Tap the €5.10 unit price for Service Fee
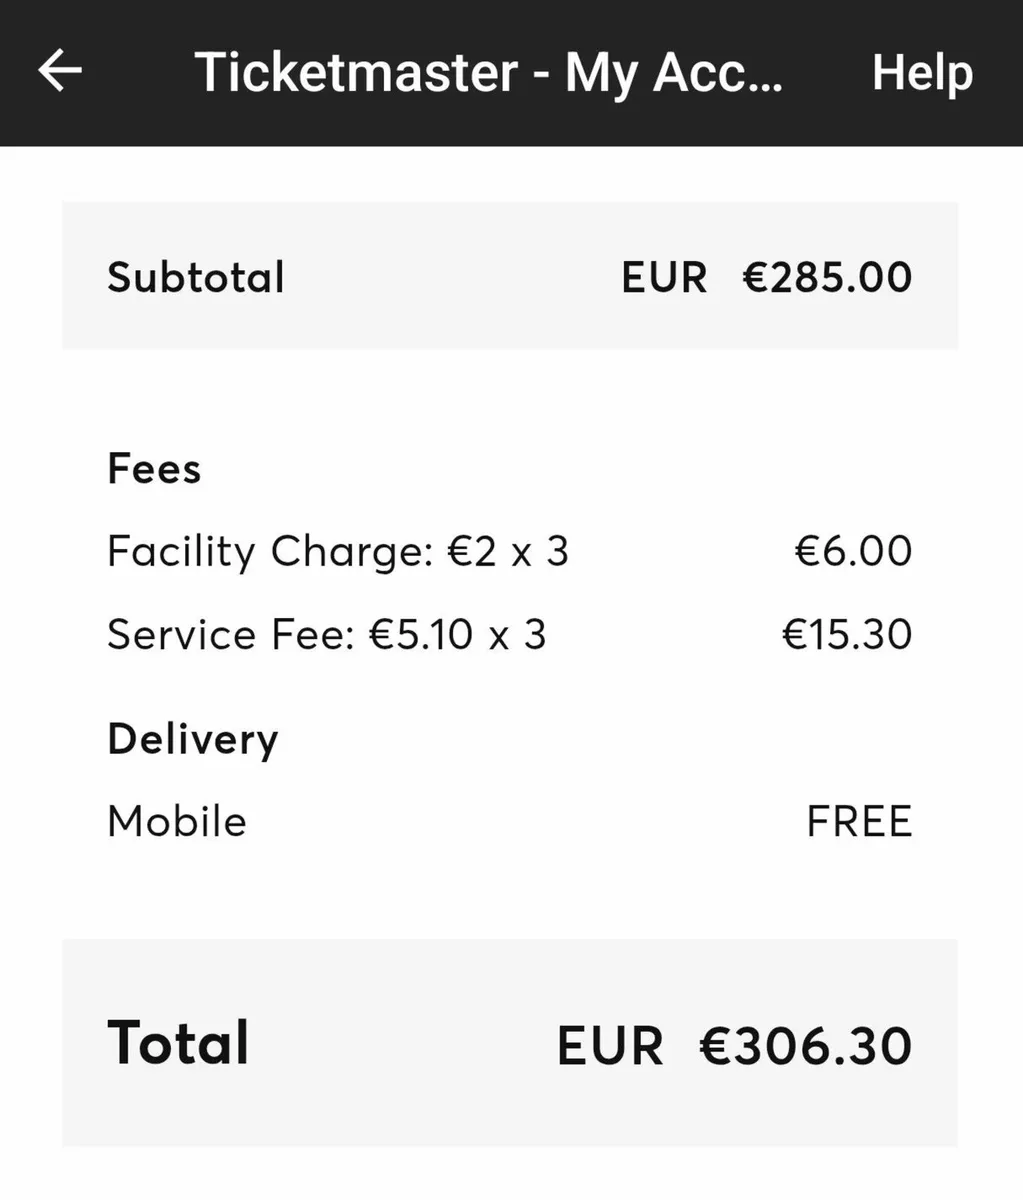 click(x=422, y=635)
